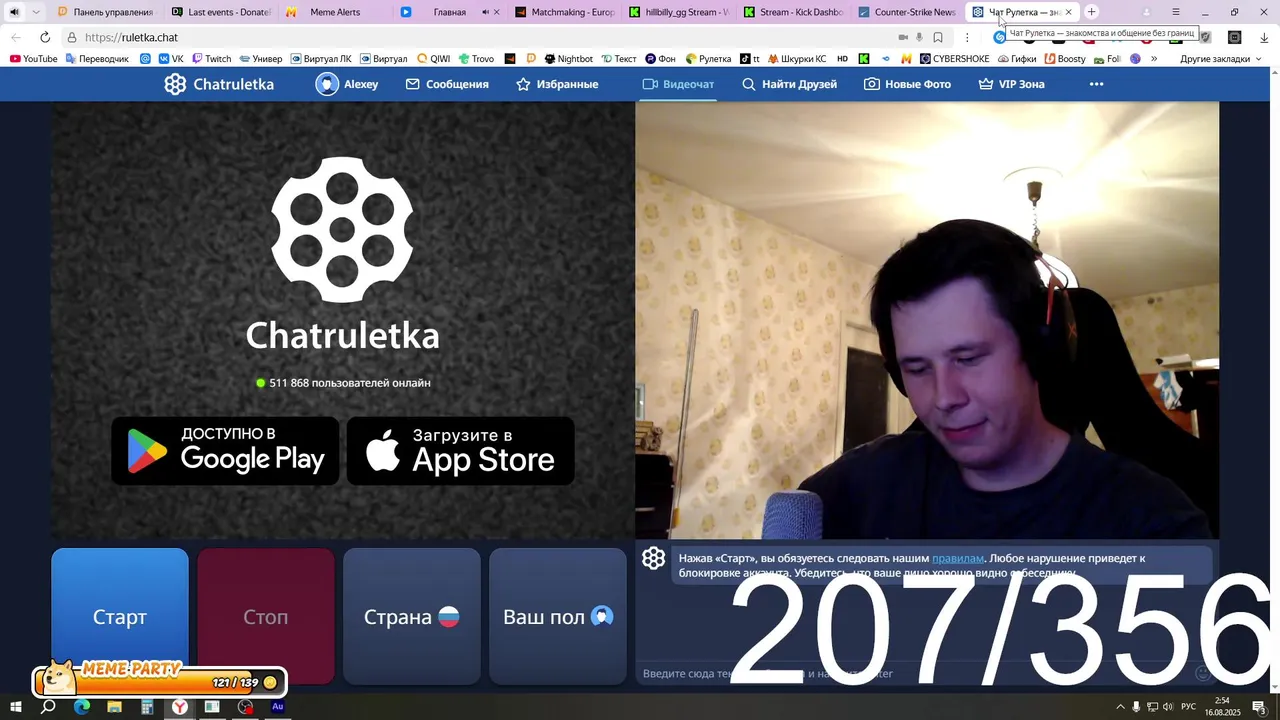Show hidden bookmarks with chevron
The image size is (1280, 720).
[1154, 59]
